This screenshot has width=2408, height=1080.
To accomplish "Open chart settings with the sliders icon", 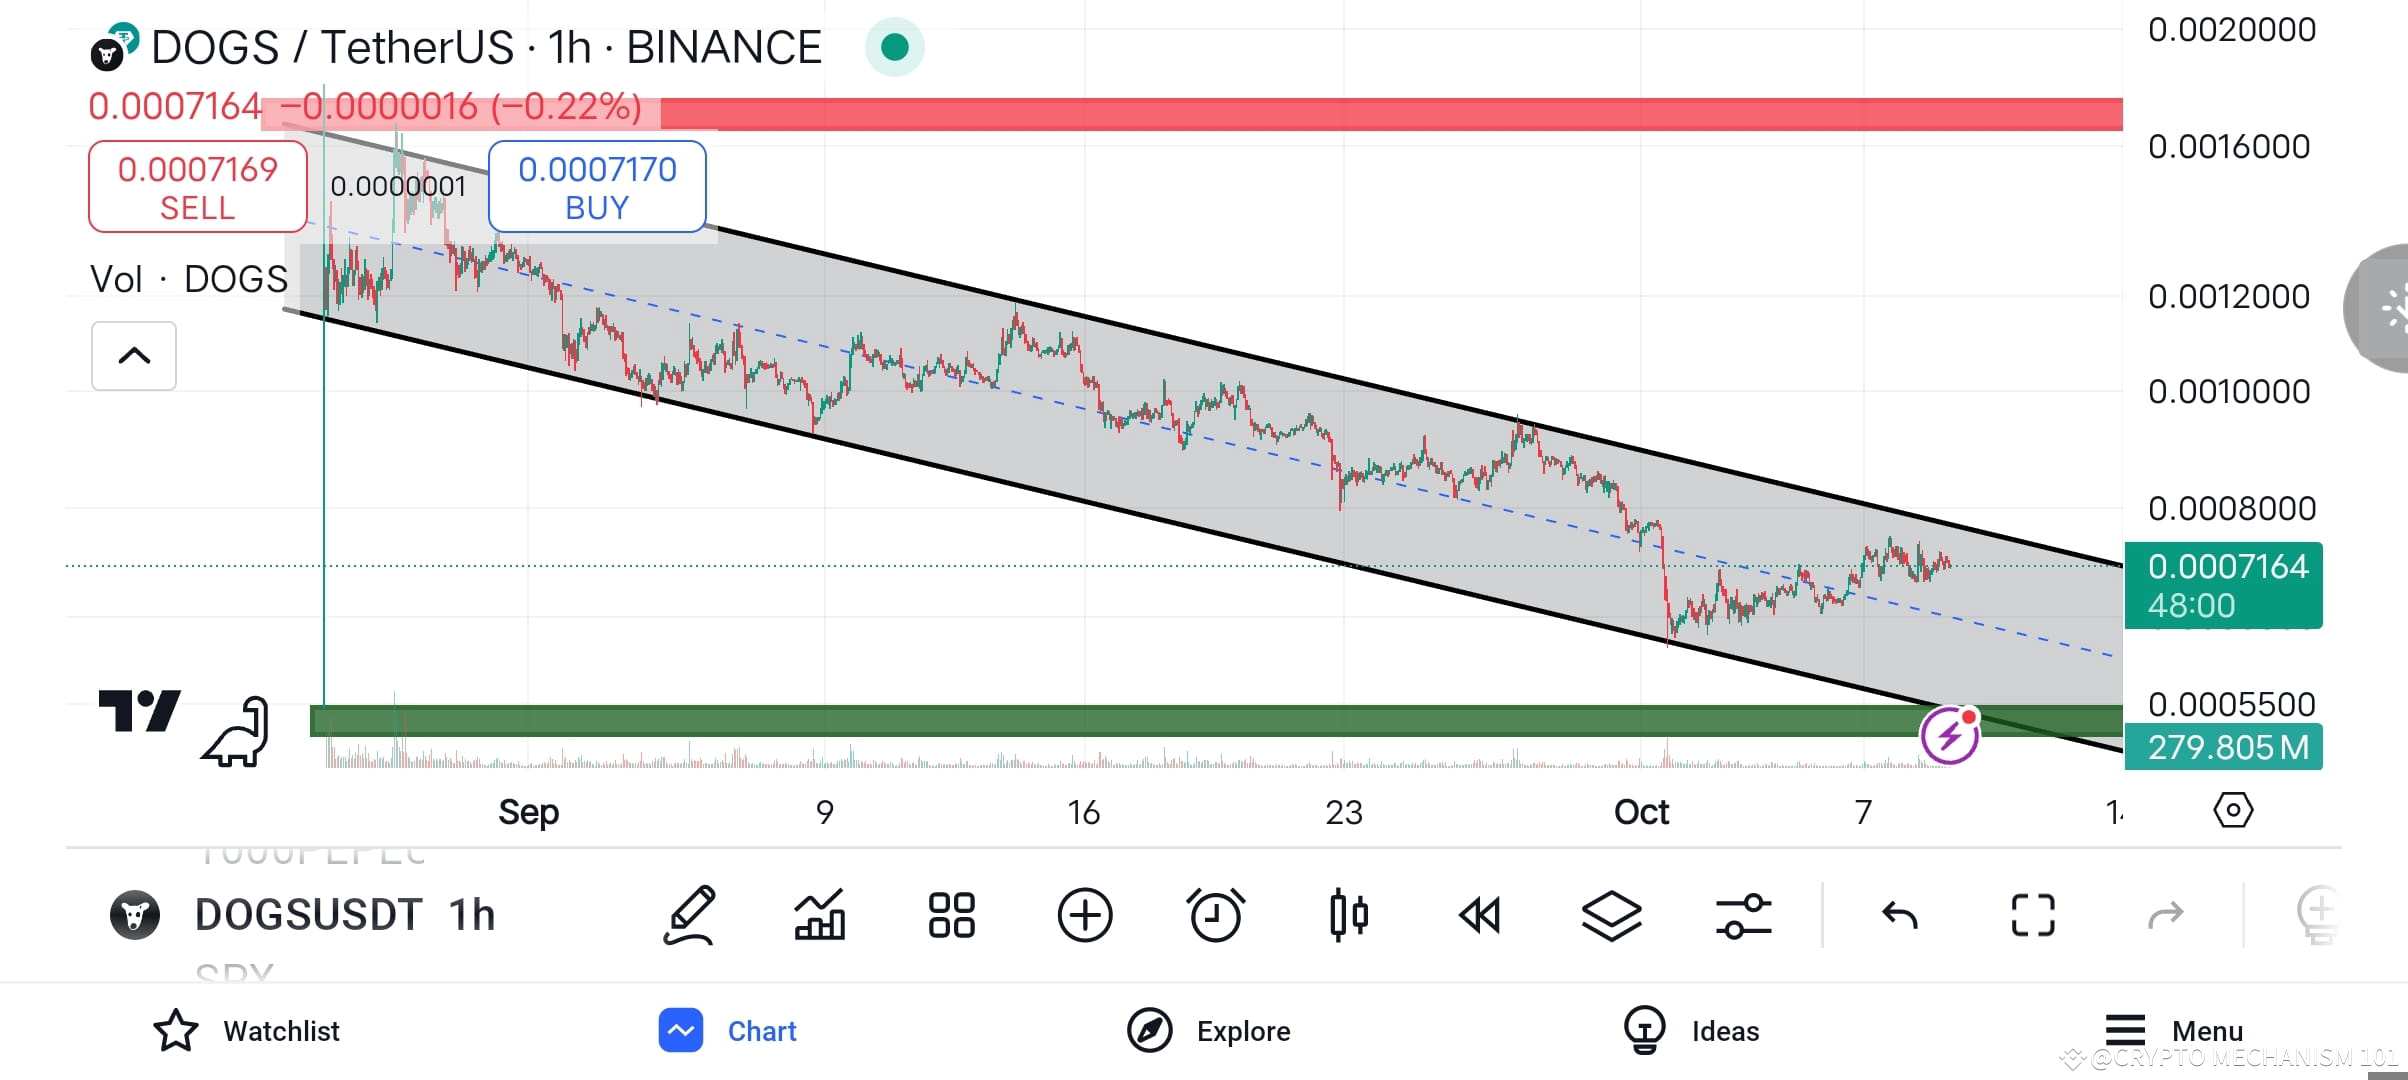I will (1743, 914).
